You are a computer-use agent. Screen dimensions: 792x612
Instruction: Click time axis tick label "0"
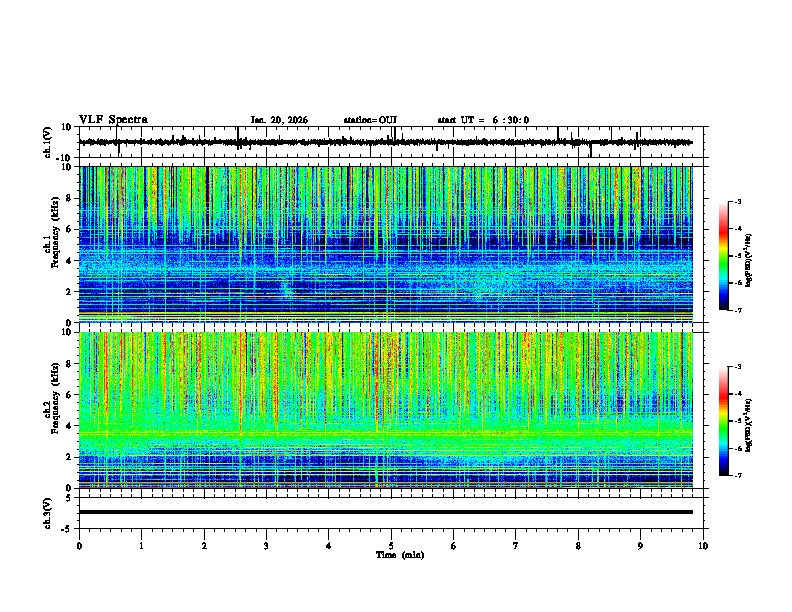coord(79,546)
